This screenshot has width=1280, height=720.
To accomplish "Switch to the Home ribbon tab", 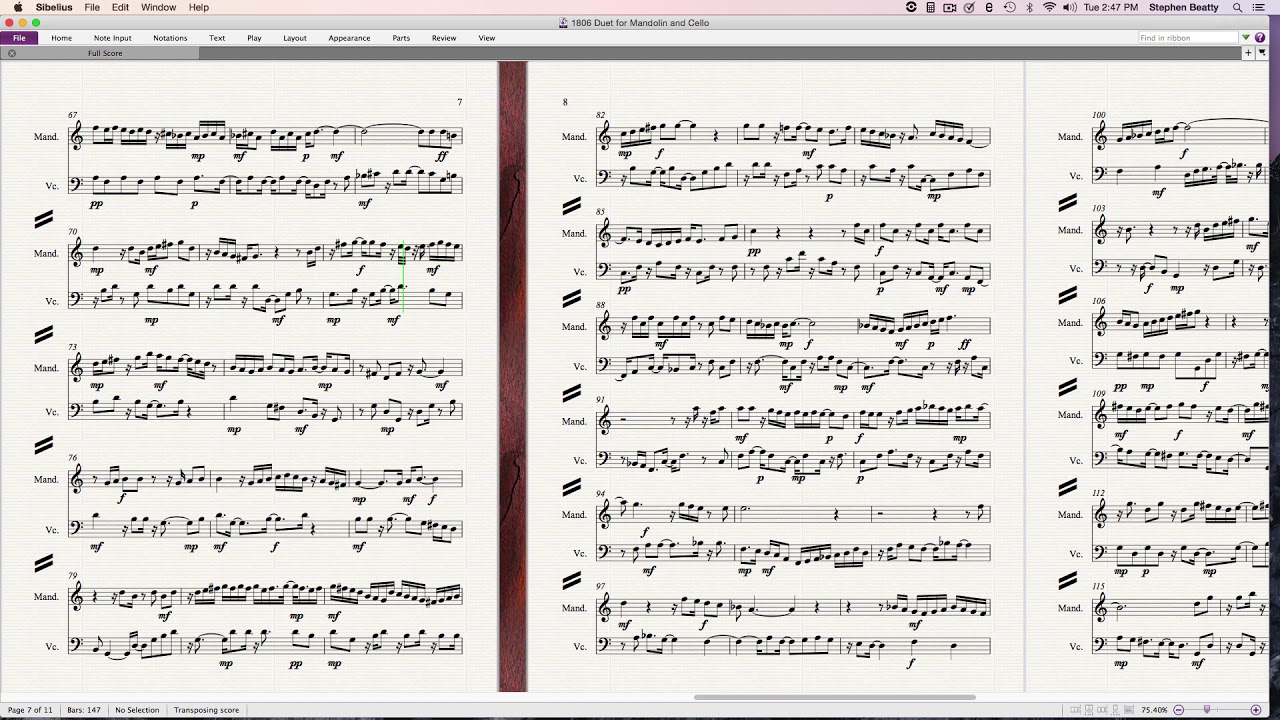I will (61, 38).
